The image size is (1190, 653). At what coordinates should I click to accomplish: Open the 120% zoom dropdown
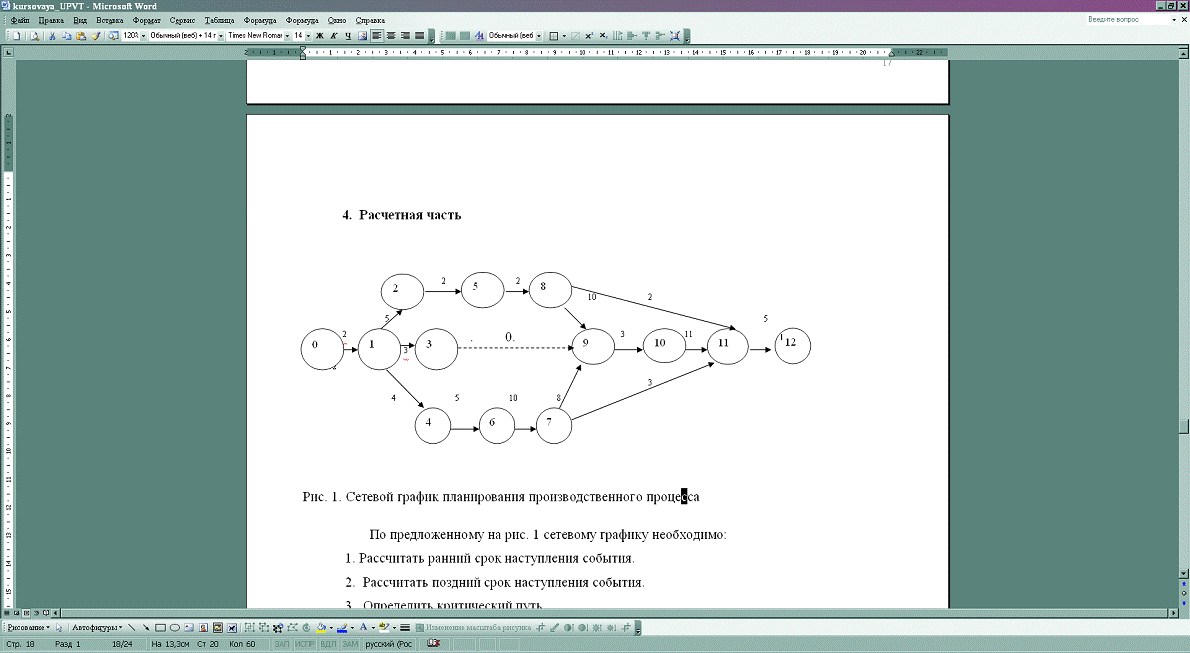click(x=143, y=36)
